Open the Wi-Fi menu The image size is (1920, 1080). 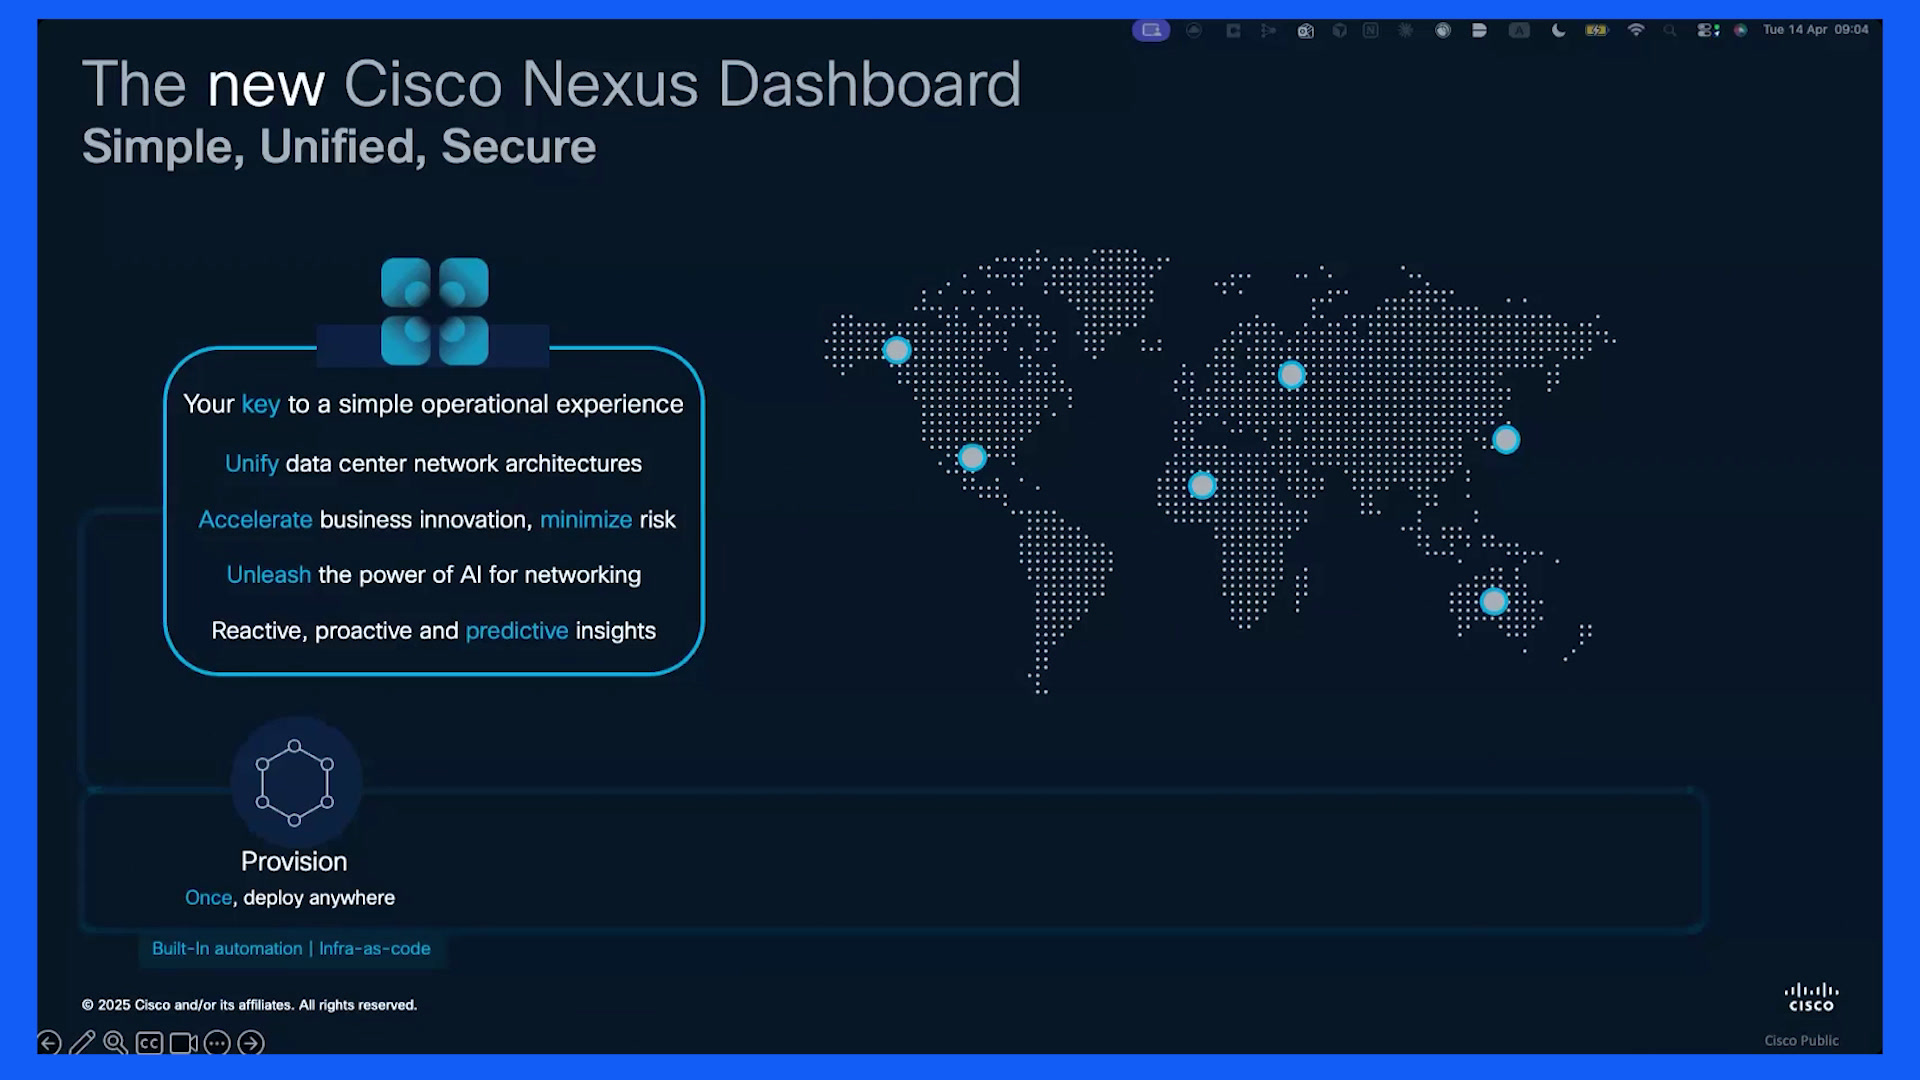coord(1636,30)
